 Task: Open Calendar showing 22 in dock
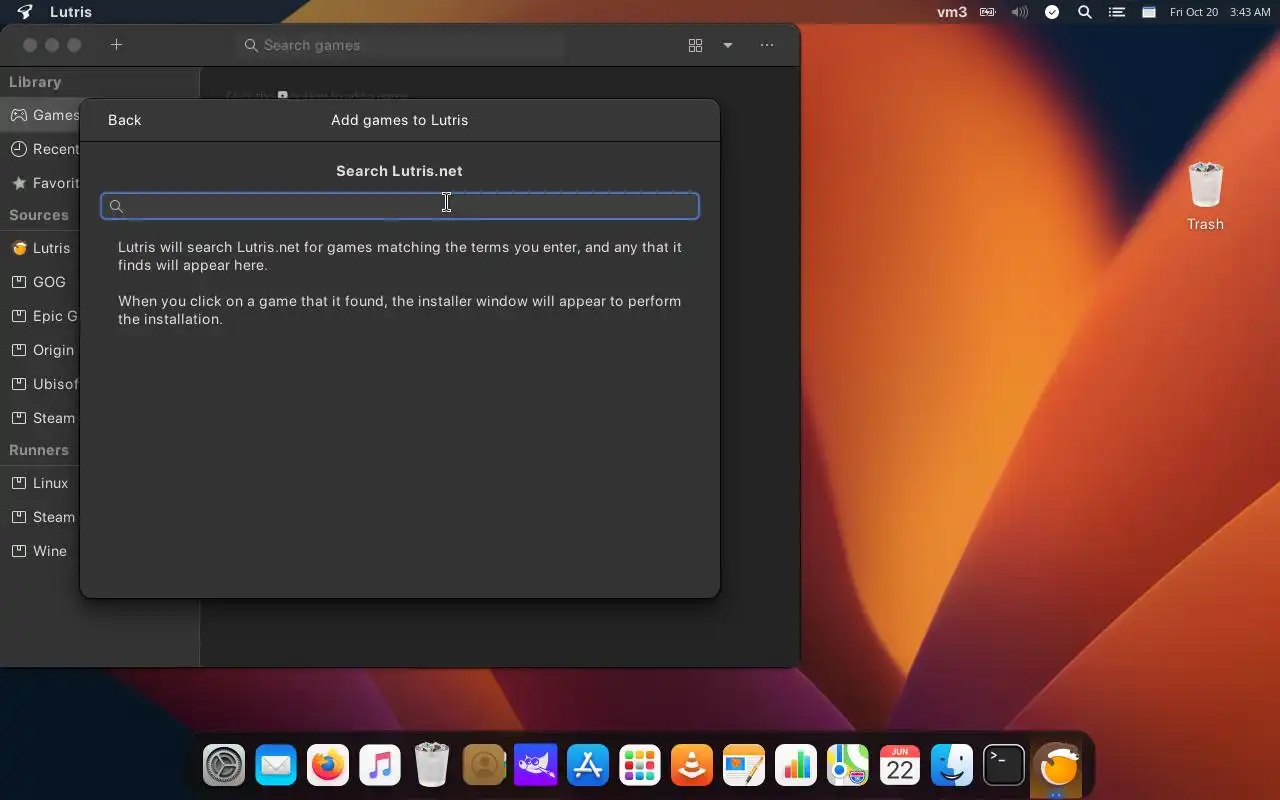[900, 767]
